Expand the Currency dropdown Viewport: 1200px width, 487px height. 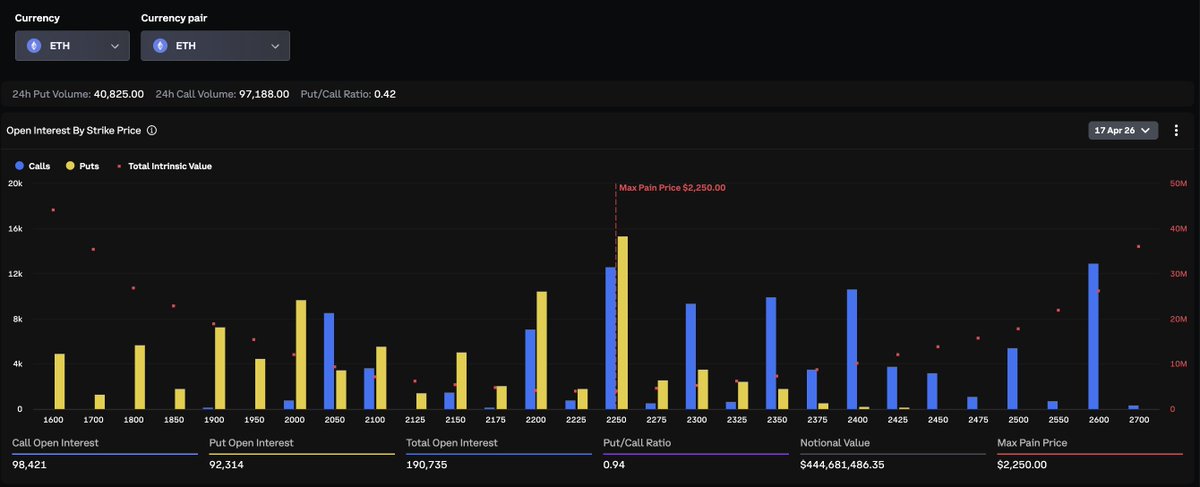tap(115, 46)
